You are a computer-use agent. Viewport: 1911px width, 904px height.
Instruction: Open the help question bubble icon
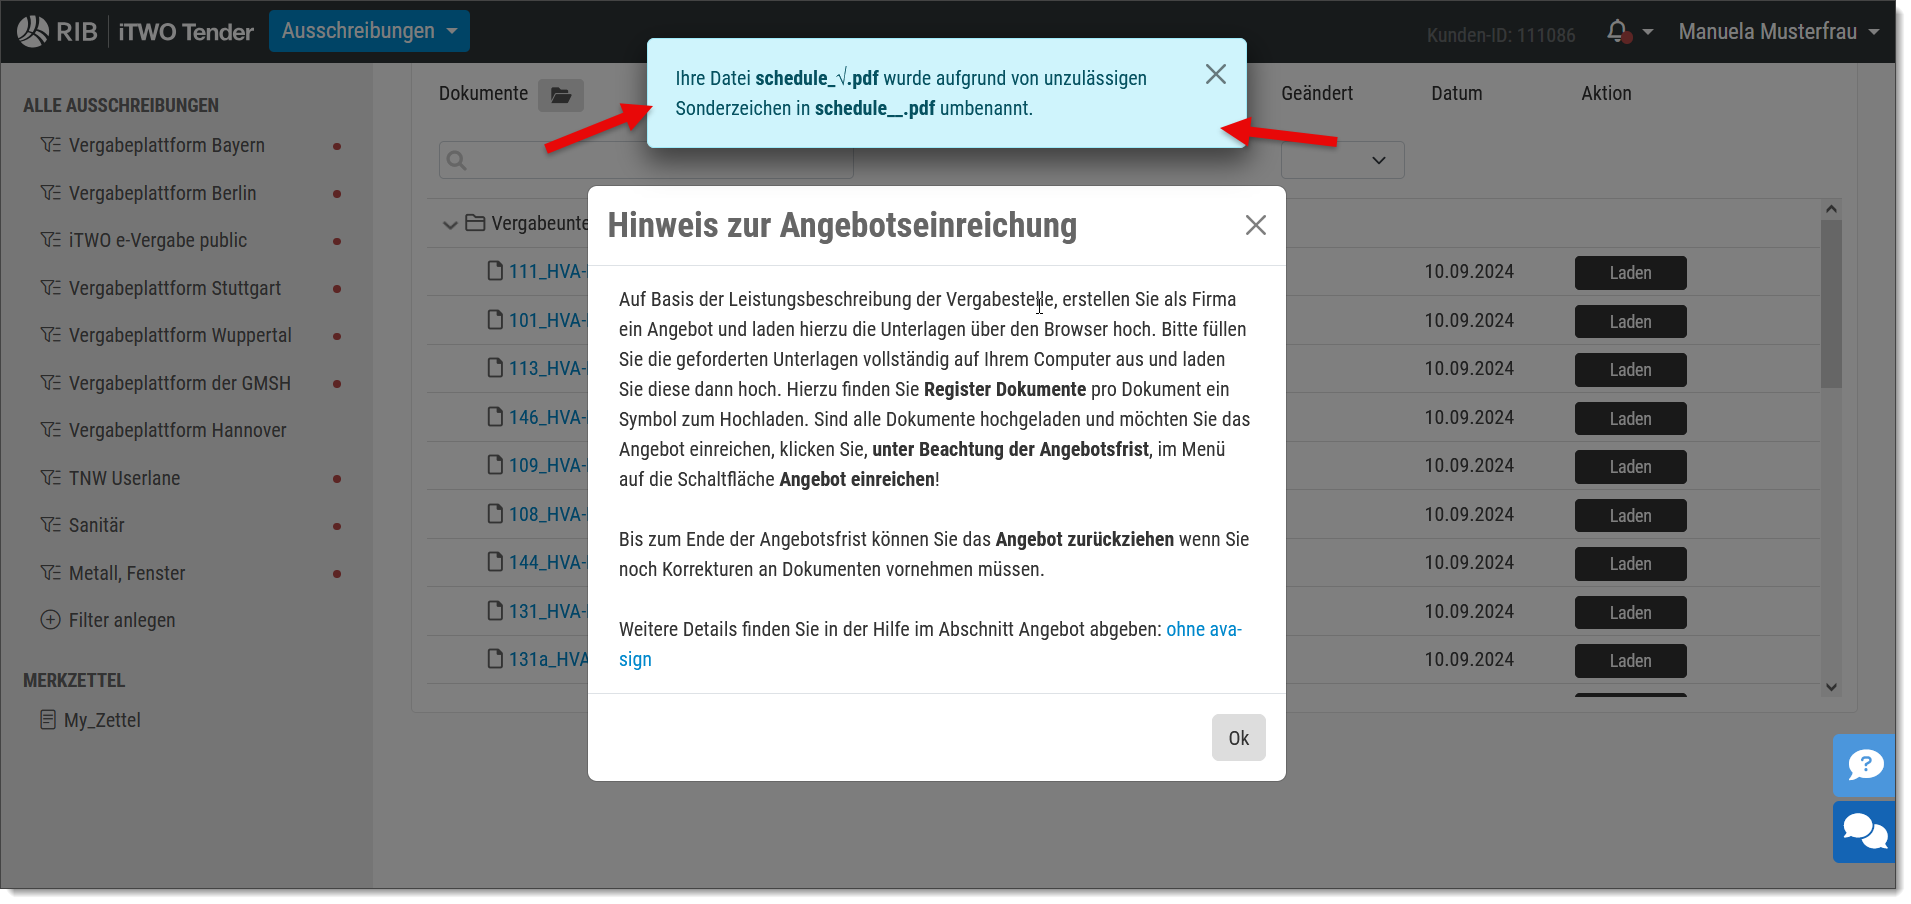(x=1865, y=766)
